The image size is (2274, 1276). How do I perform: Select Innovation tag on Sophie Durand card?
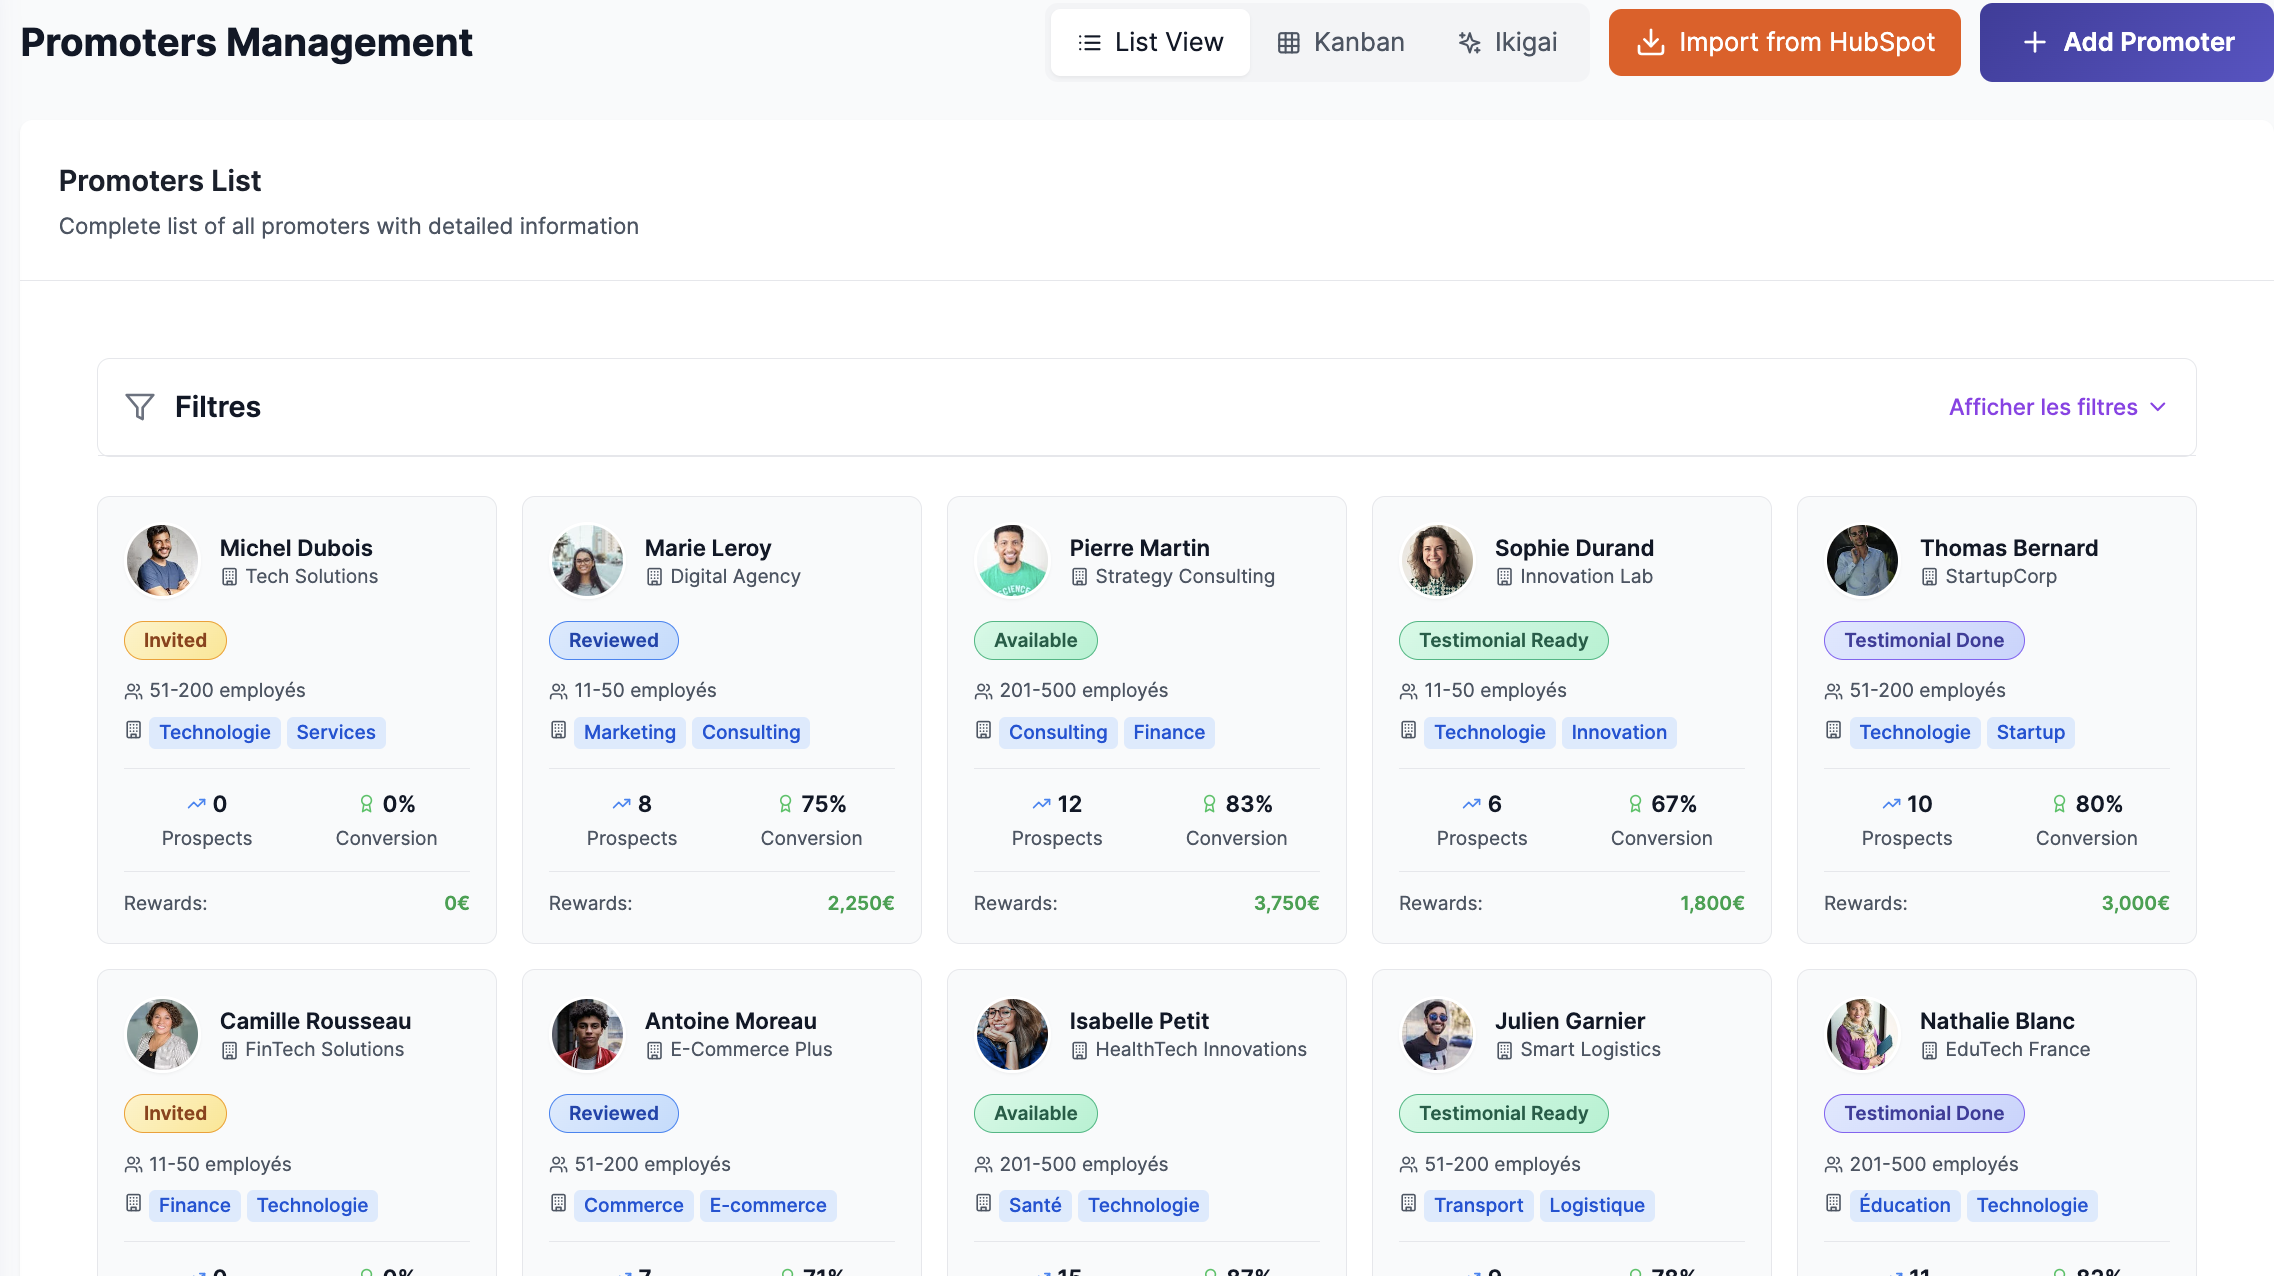[1619, 732]
